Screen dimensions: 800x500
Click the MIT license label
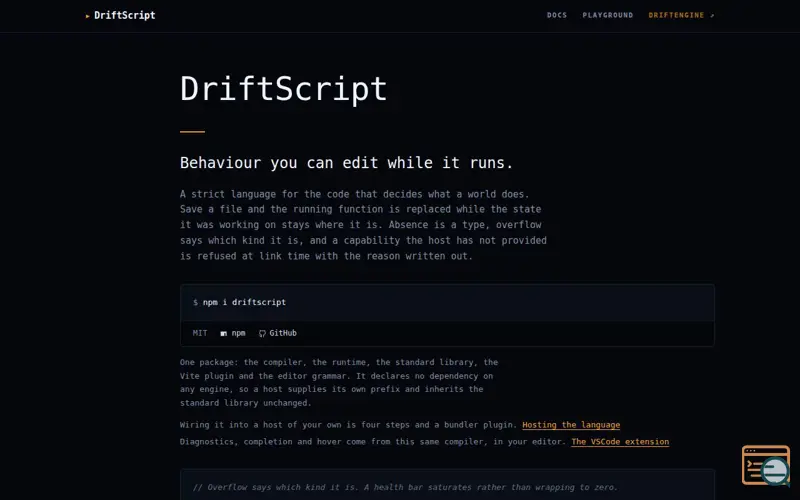[x=200, y=333]
